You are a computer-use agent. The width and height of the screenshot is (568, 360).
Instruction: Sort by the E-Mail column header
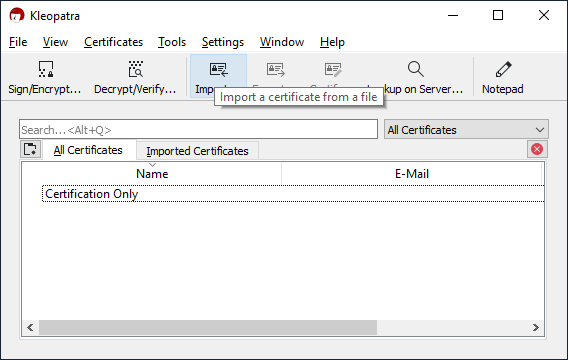click(x=412, y=174)
